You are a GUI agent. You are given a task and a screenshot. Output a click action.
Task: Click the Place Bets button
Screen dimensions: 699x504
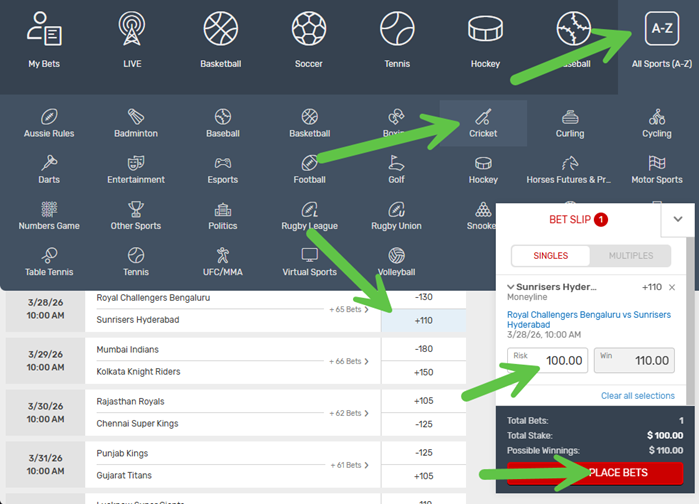click(595, 472)
